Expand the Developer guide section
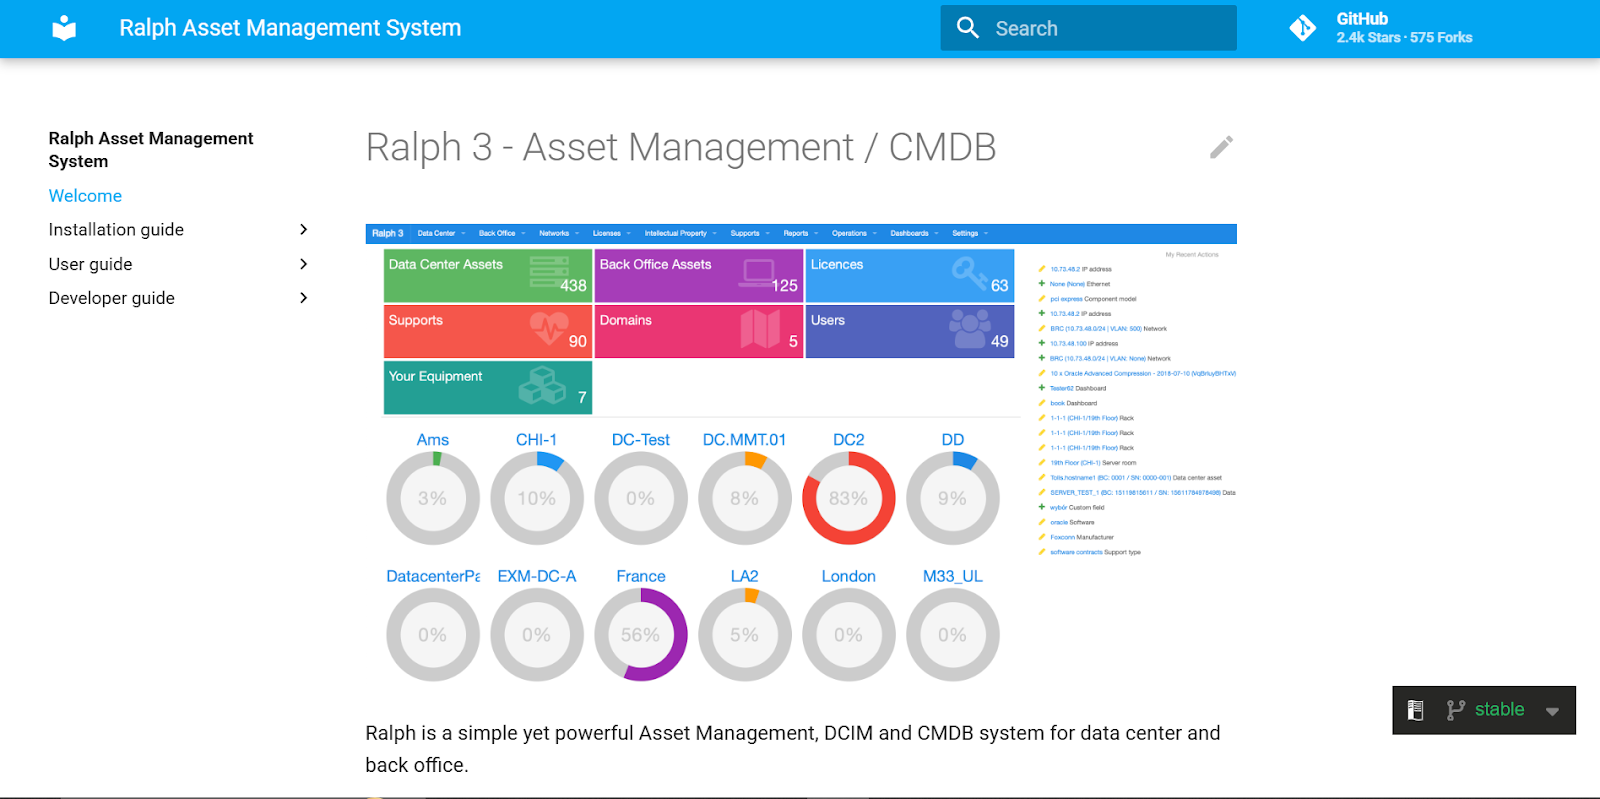This screenshot has width=1600, height=799. [304, 298]
